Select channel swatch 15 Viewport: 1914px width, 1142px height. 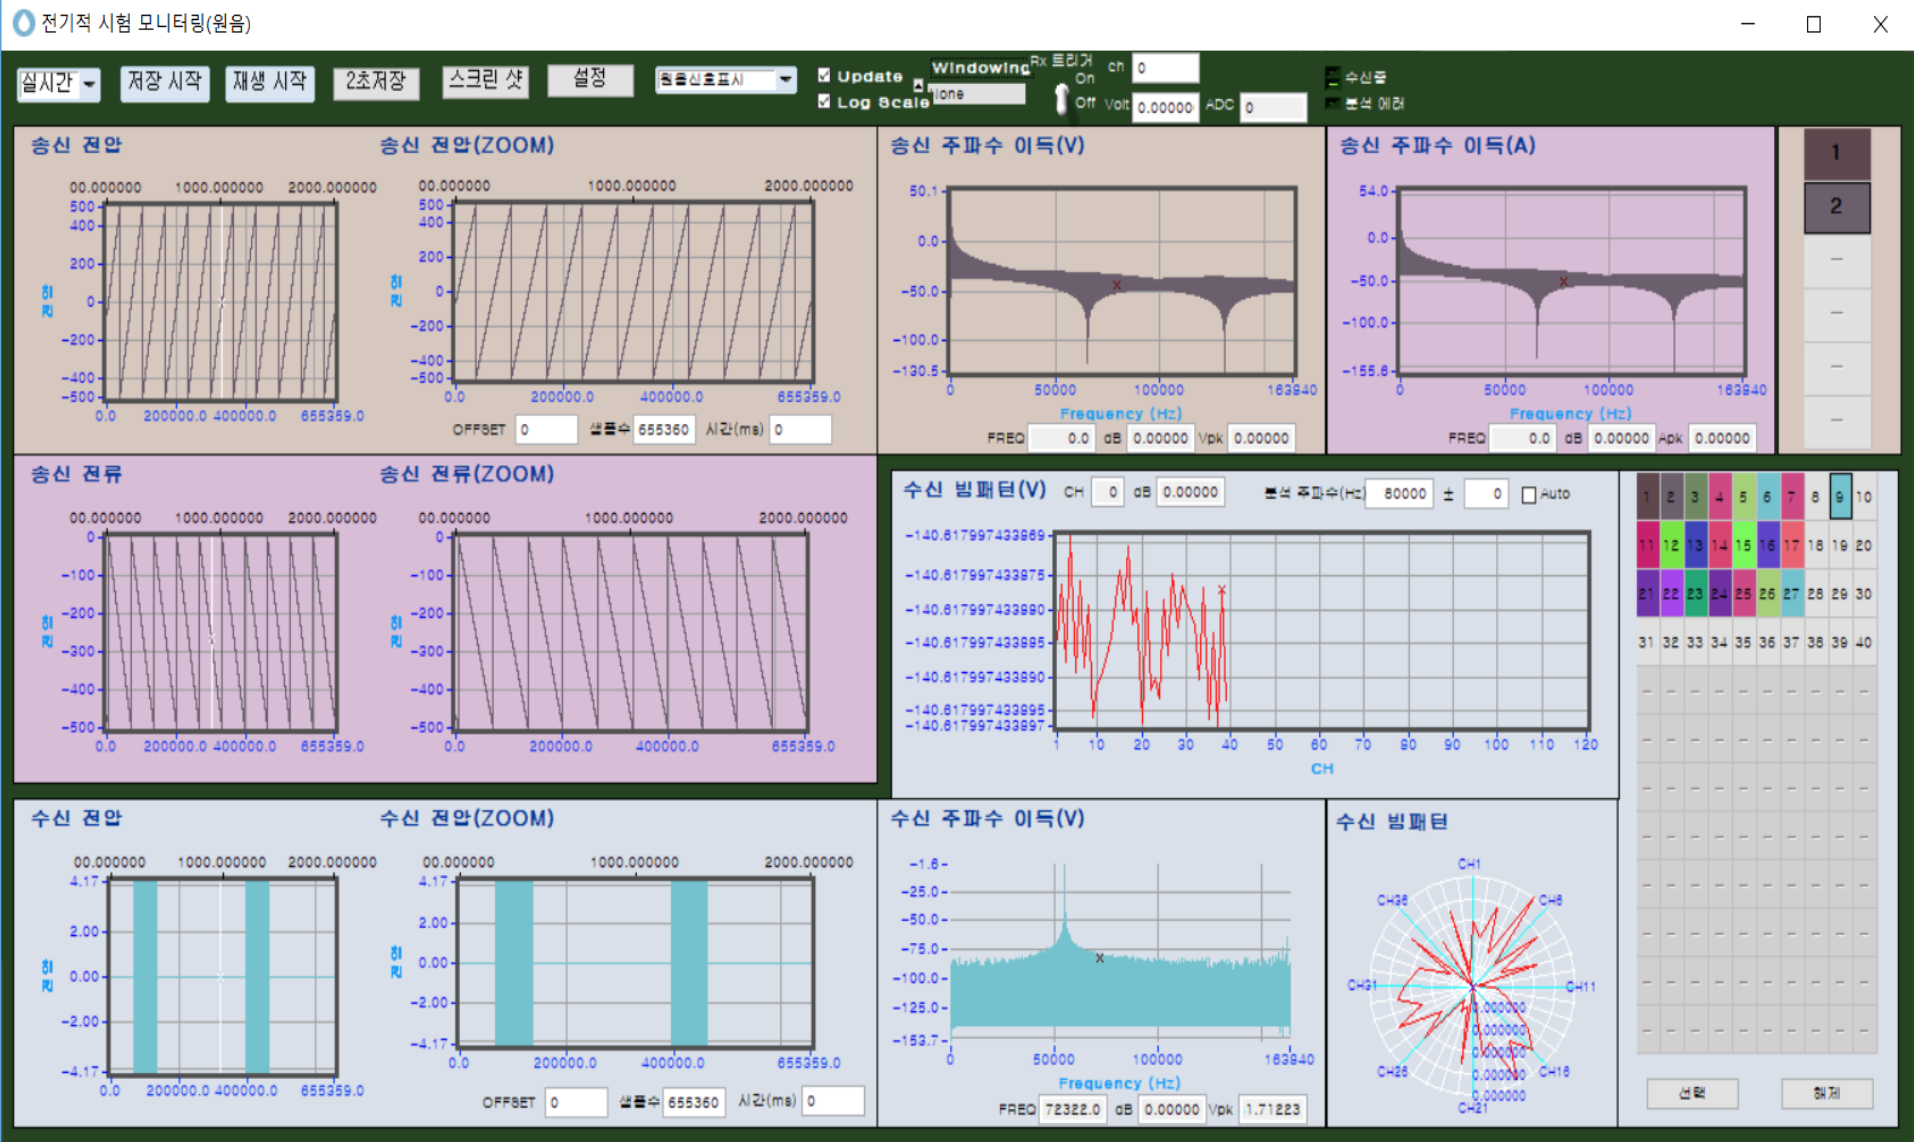tap(1744, 545)
